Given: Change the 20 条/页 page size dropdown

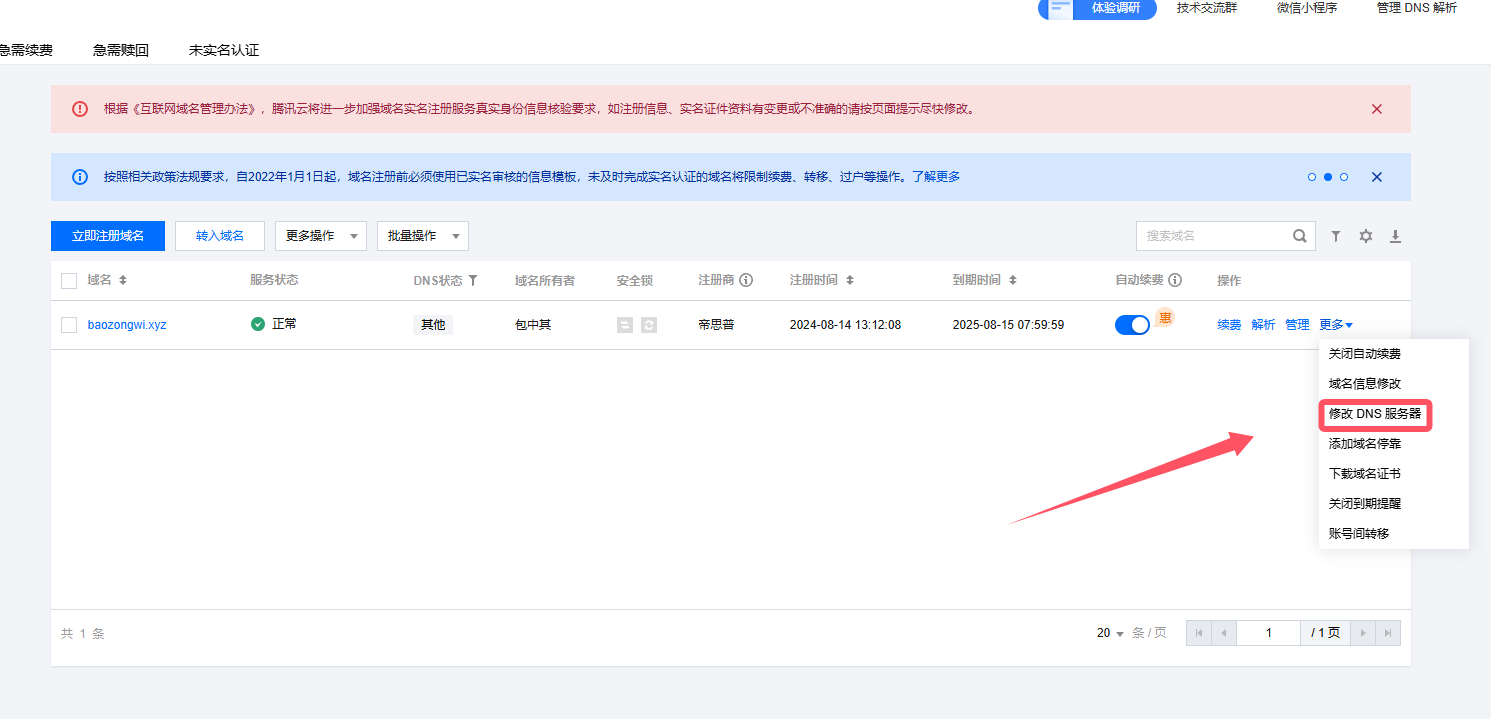Looking at the screenshot, I should tap(1111, 633).
